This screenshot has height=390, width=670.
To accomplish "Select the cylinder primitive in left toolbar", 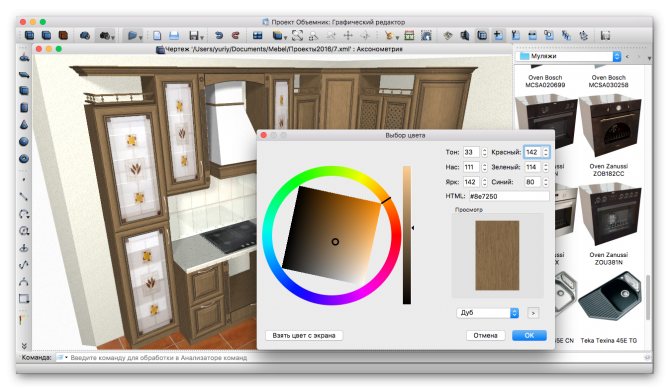I will tap(24, 107).
